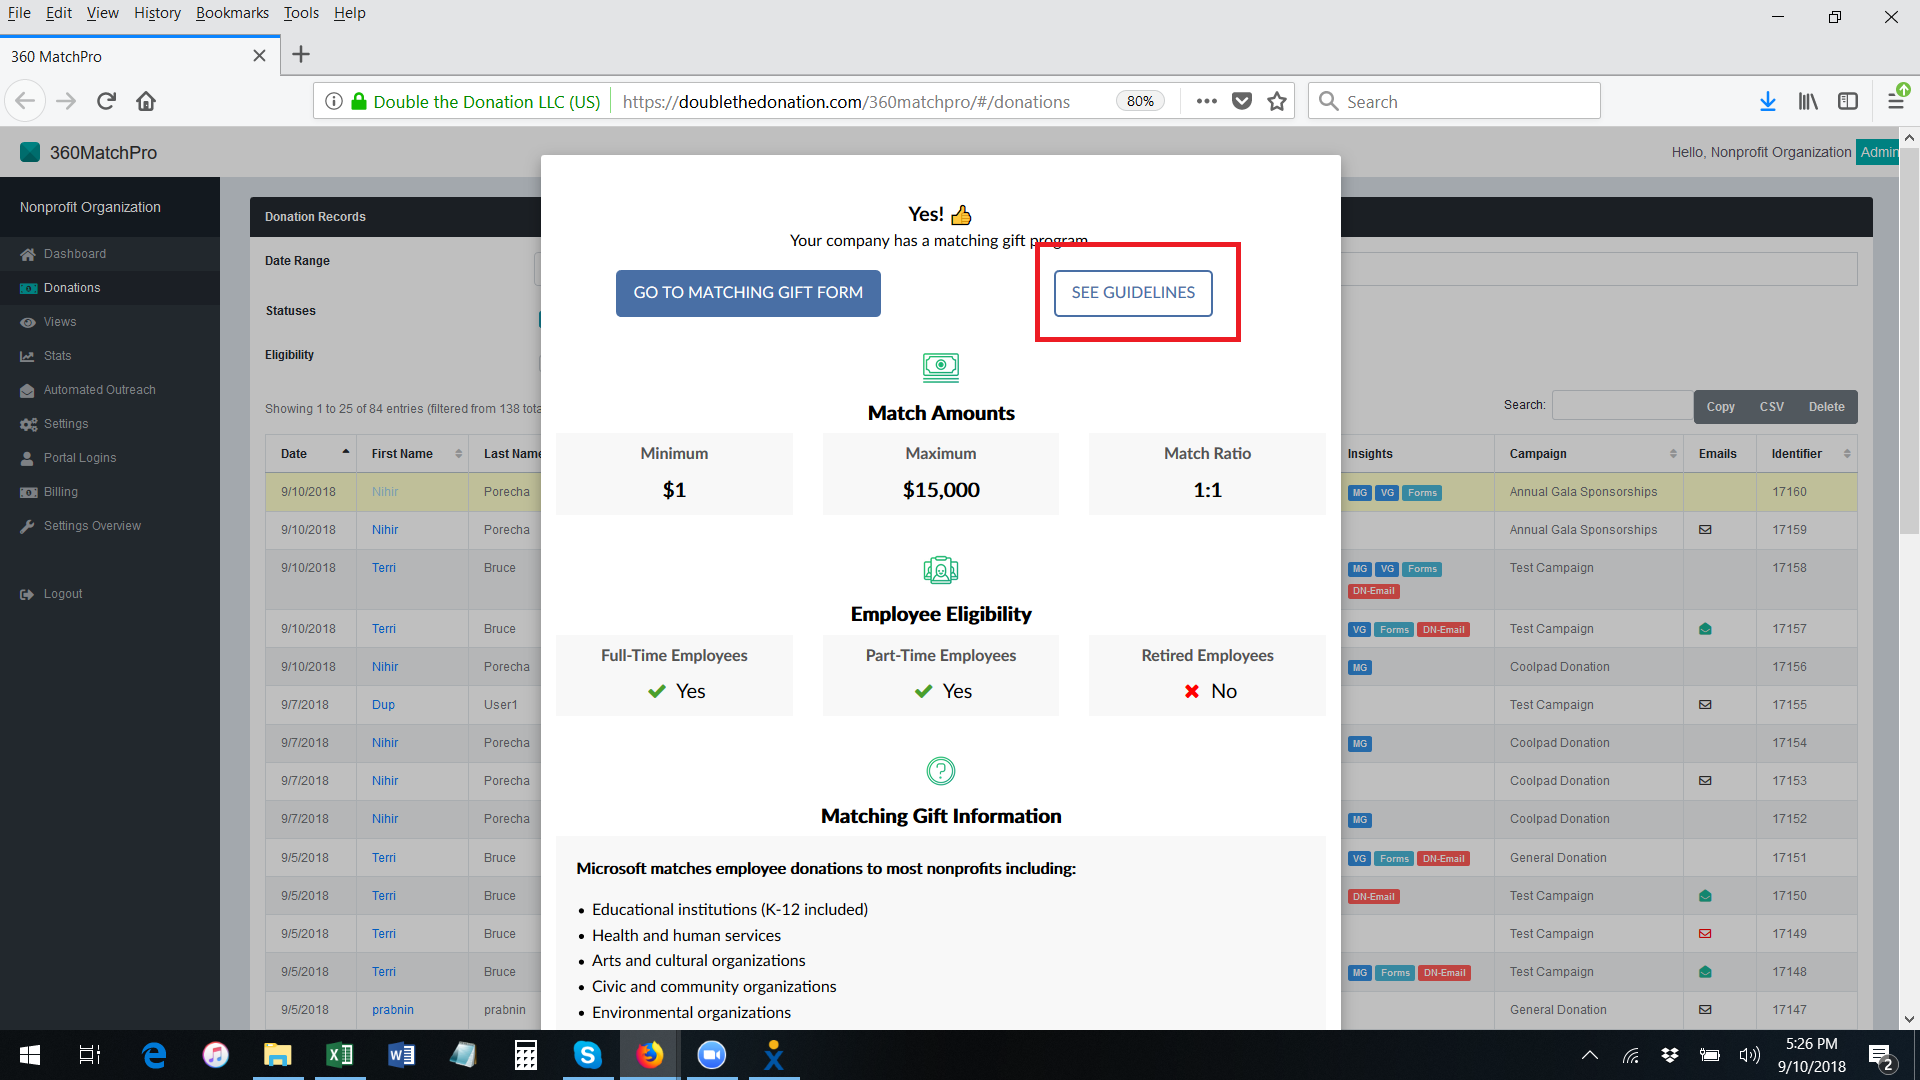Click the Settings gears icon in sidebar
The height and width of the screenshot is (1080, 1920).
pos(28,424)
